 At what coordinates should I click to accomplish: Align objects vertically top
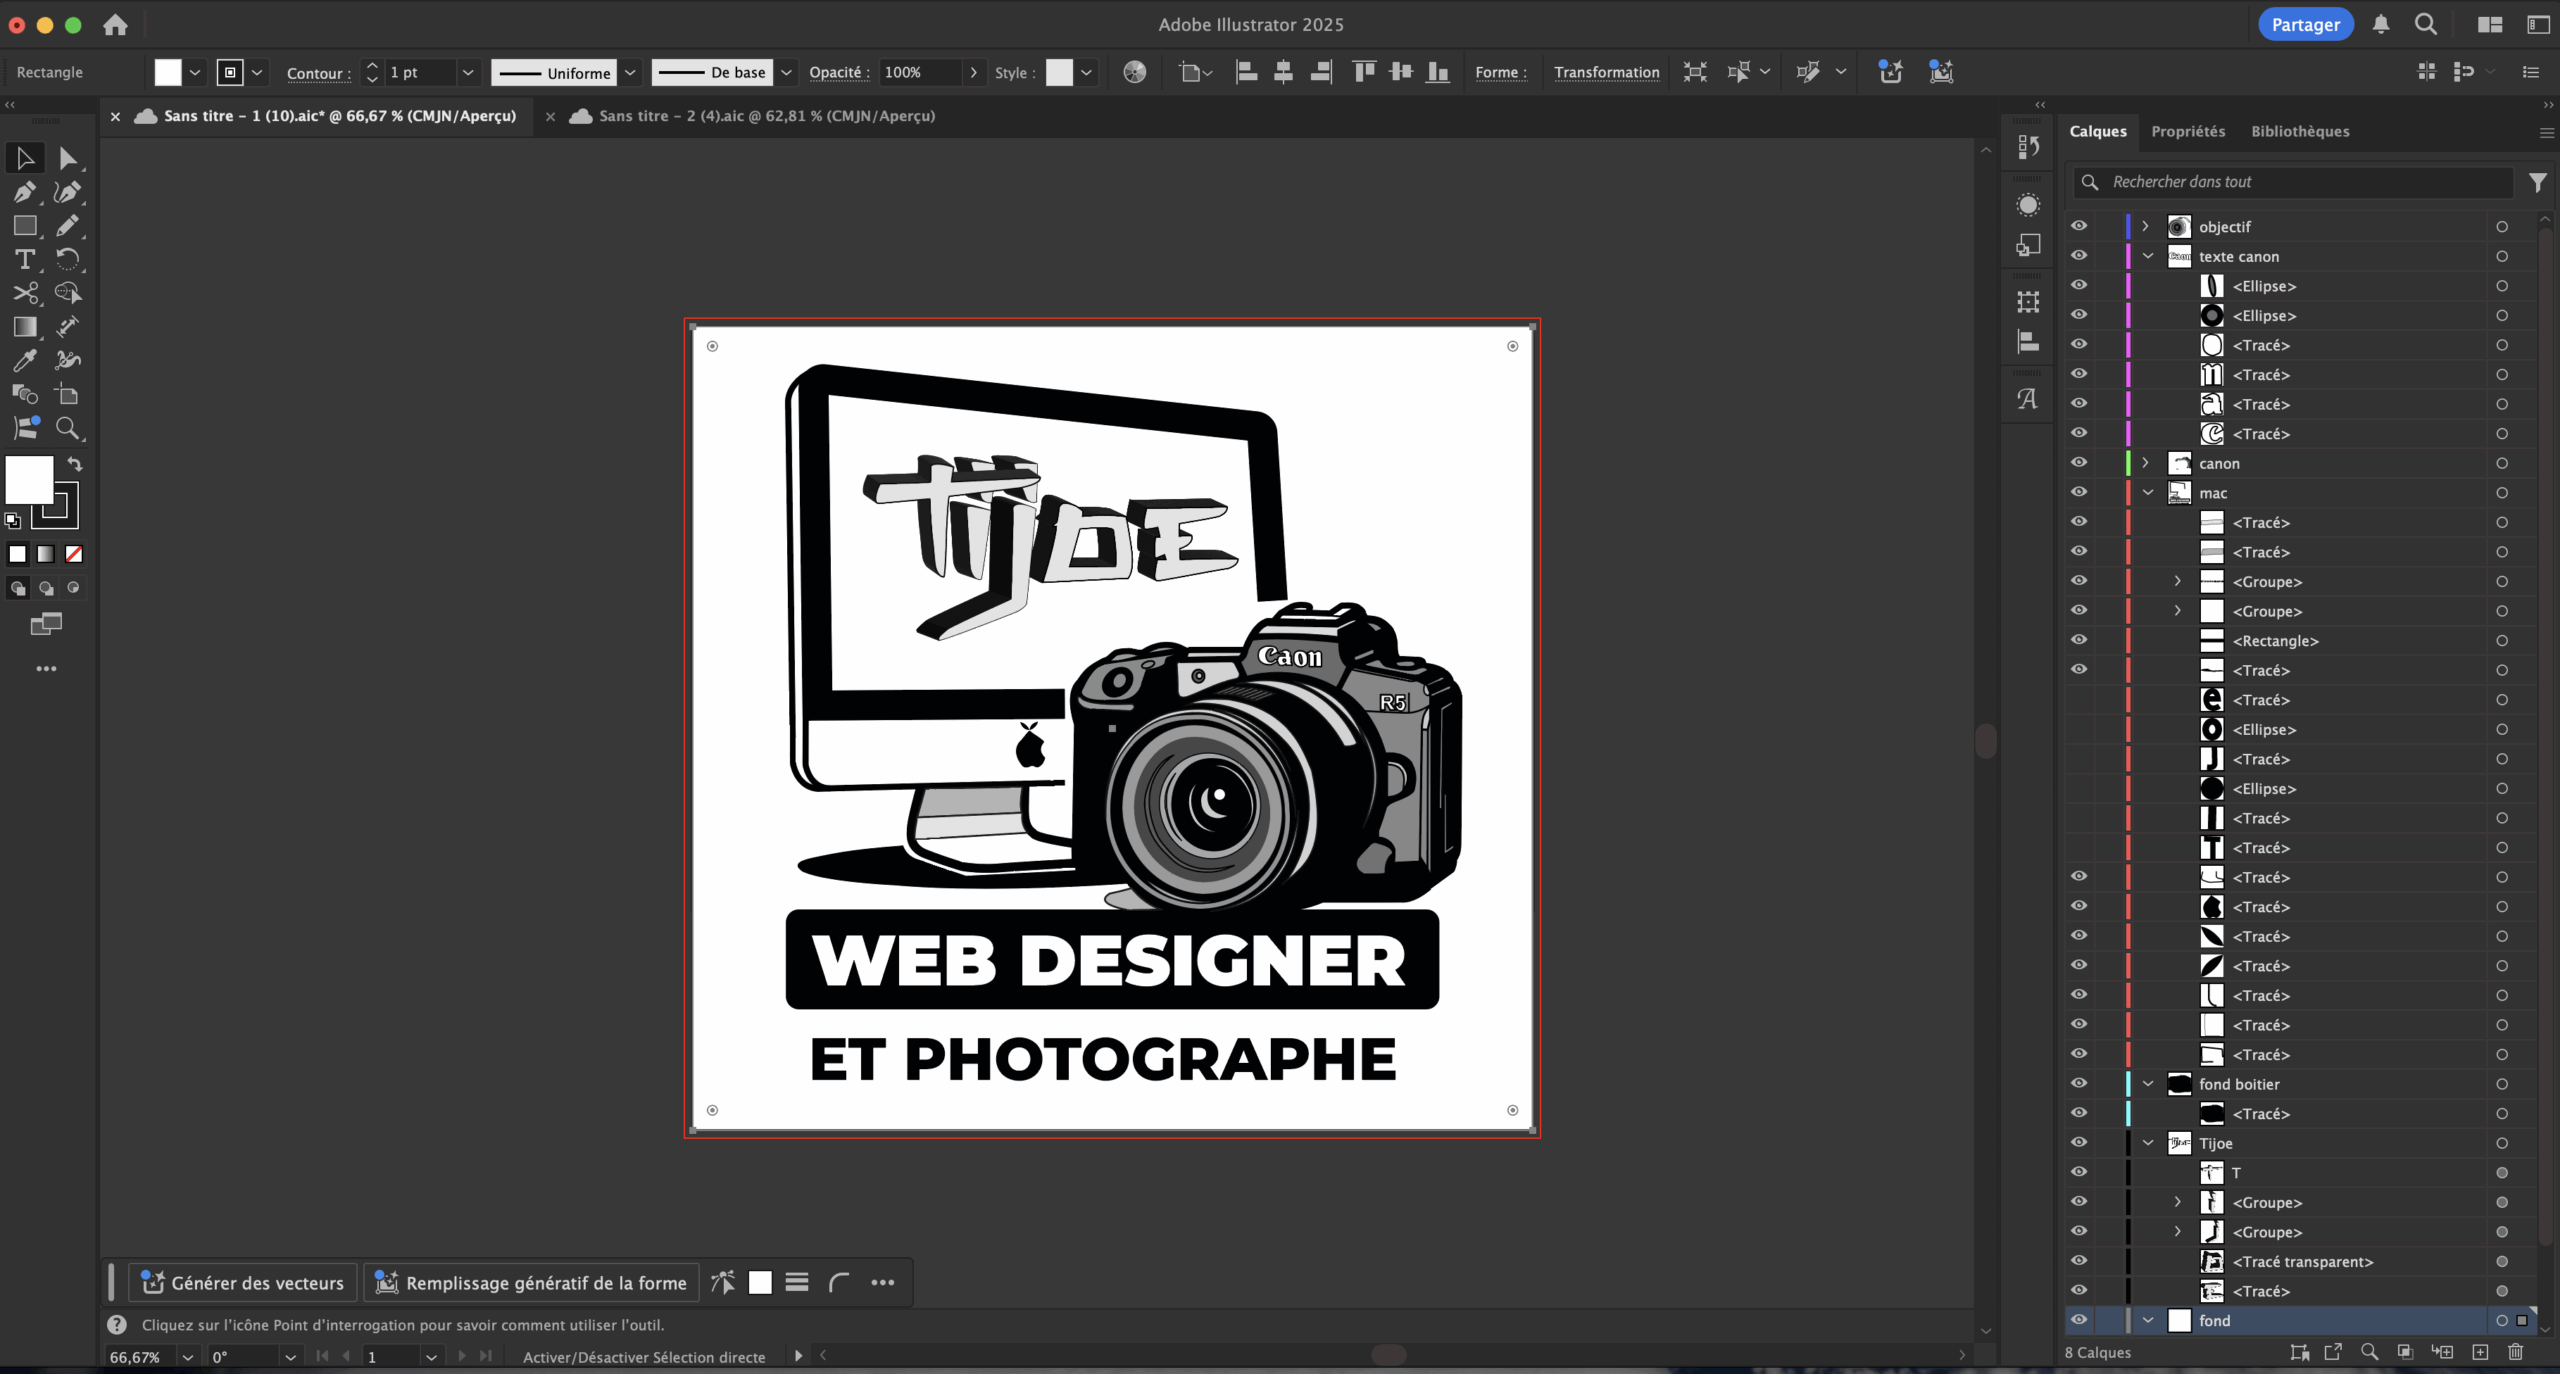[x=1364, y=72]
